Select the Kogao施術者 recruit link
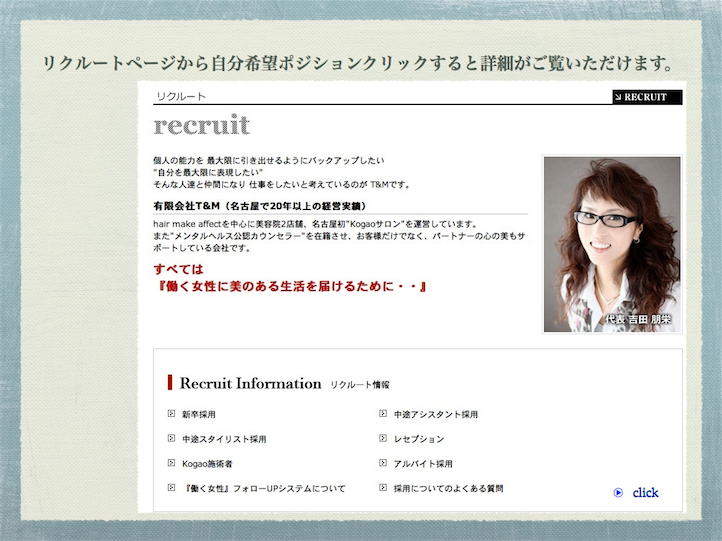Image resolution: width=722 pixels, height=541 pixels. pyautogui.click(x=207, y=464)
